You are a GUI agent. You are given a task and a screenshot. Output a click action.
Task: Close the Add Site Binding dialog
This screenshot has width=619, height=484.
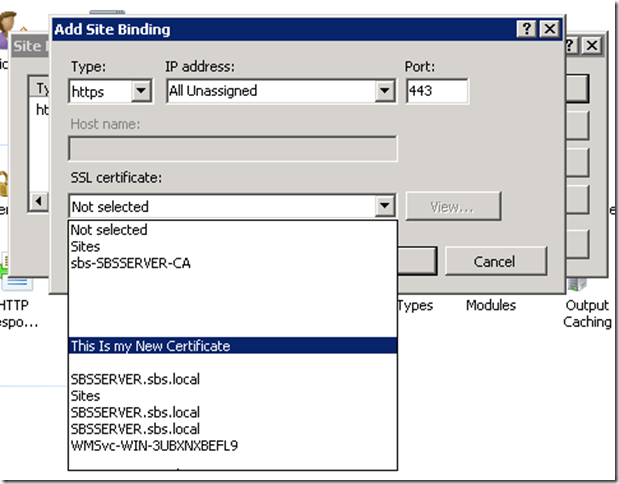(x=549, y=30)
